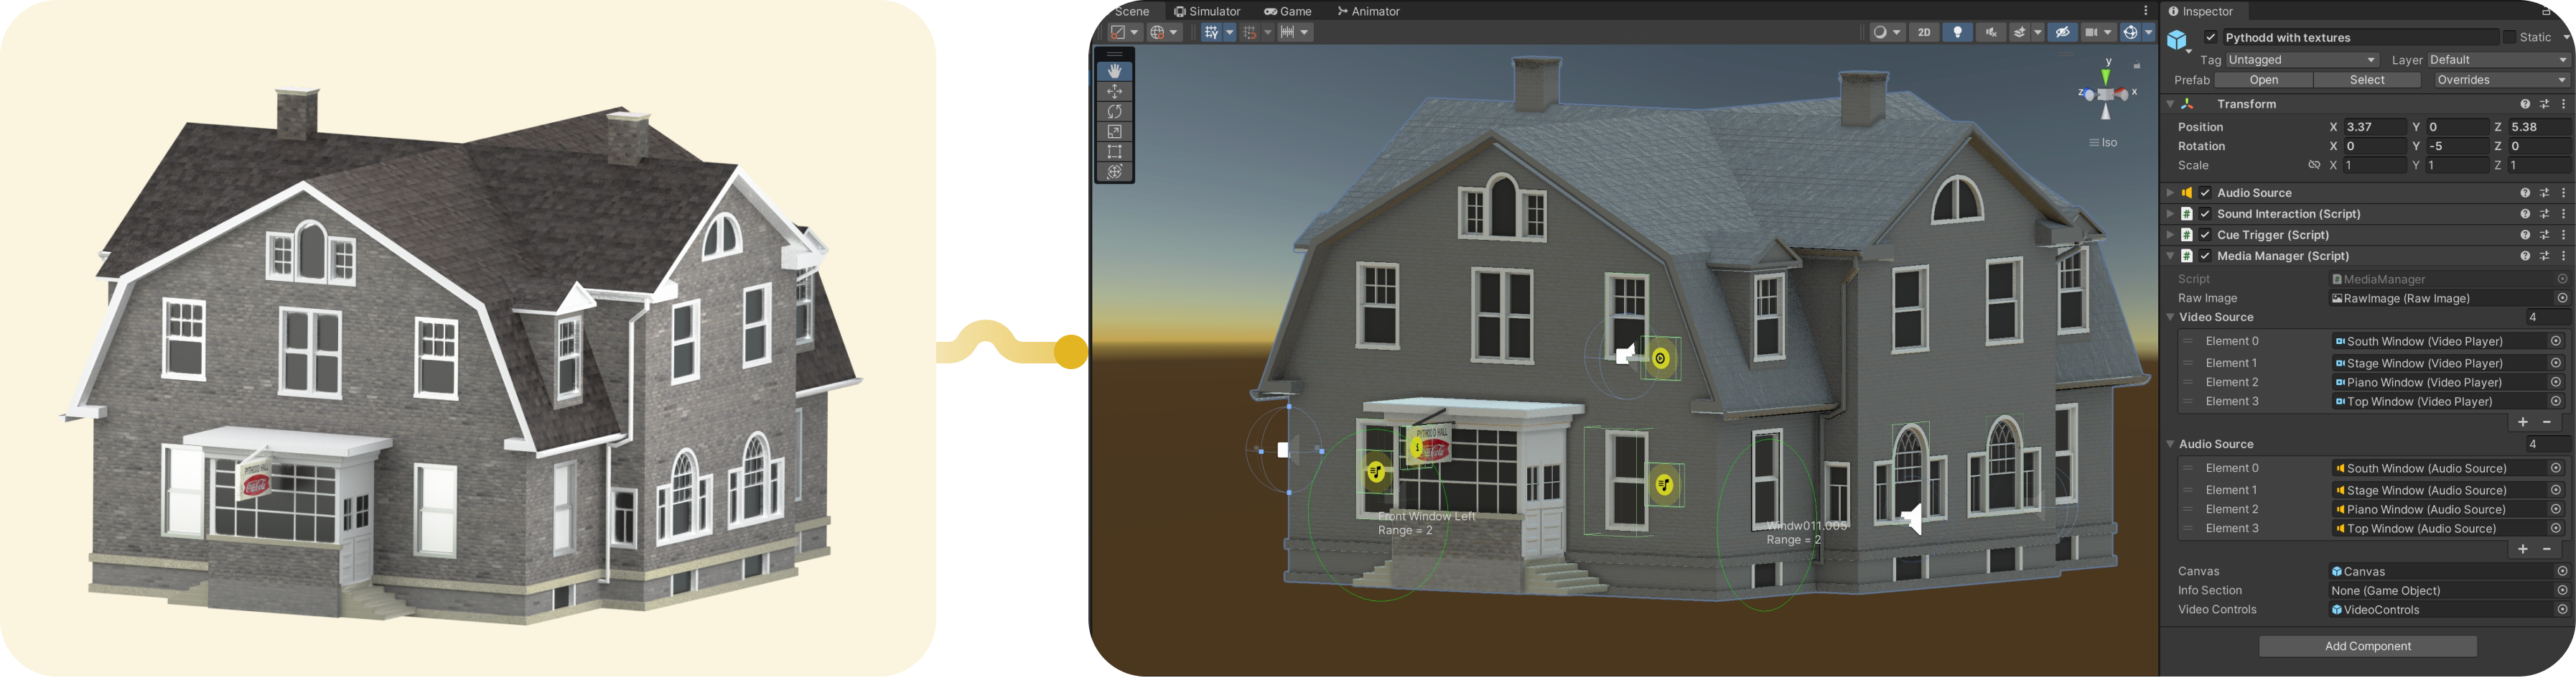Image resolution: width=2576 pixels, height=683 pixels.
Task: Open the Media Manager script context menu
Action: [2563, 255]
